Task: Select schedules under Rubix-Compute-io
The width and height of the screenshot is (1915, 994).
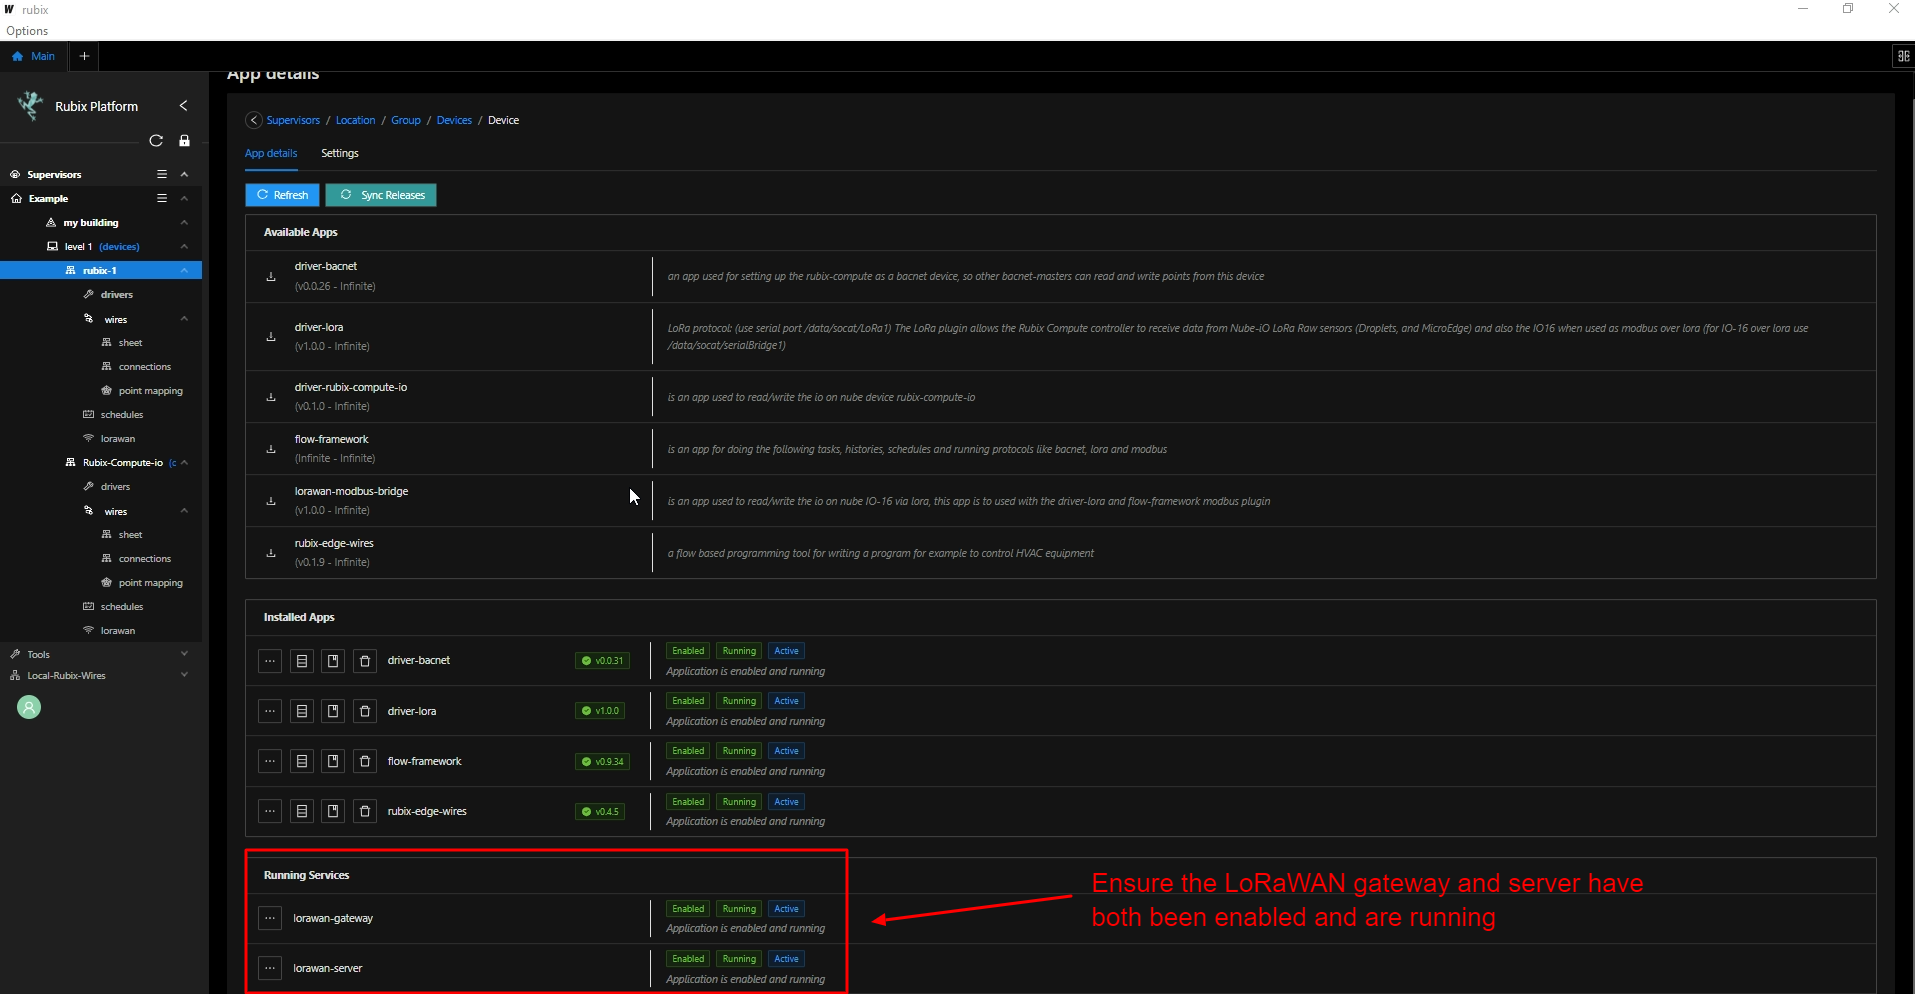Action: coord(122,607)
